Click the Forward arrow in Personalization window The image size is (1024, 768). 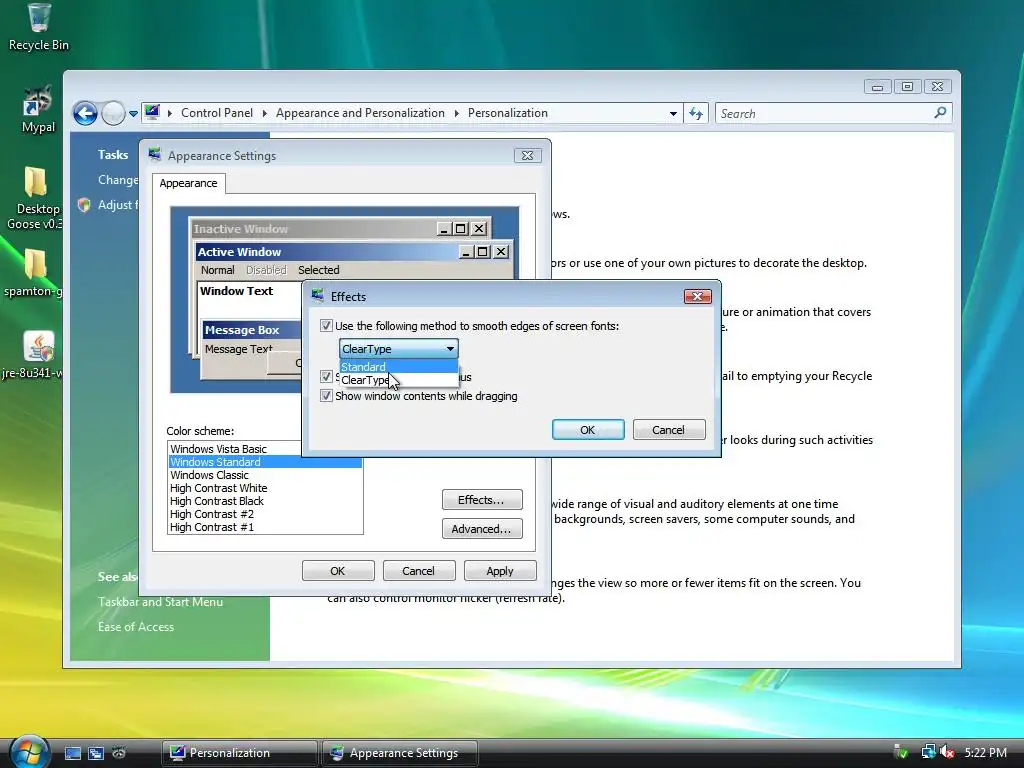113,113
